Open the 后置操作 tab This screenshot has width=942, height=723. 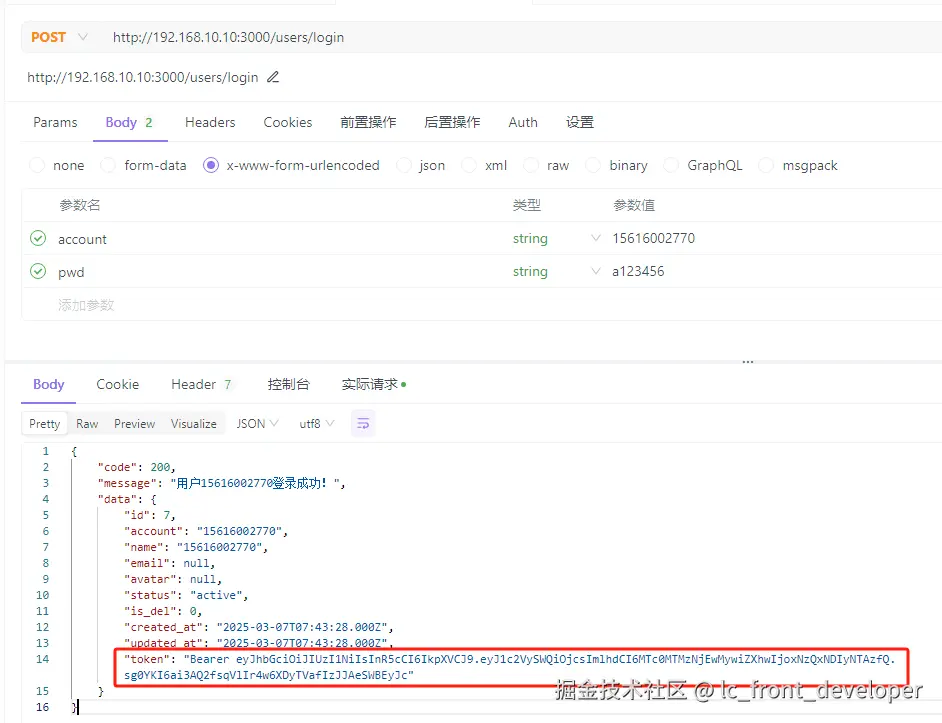(x=452, y=123)
